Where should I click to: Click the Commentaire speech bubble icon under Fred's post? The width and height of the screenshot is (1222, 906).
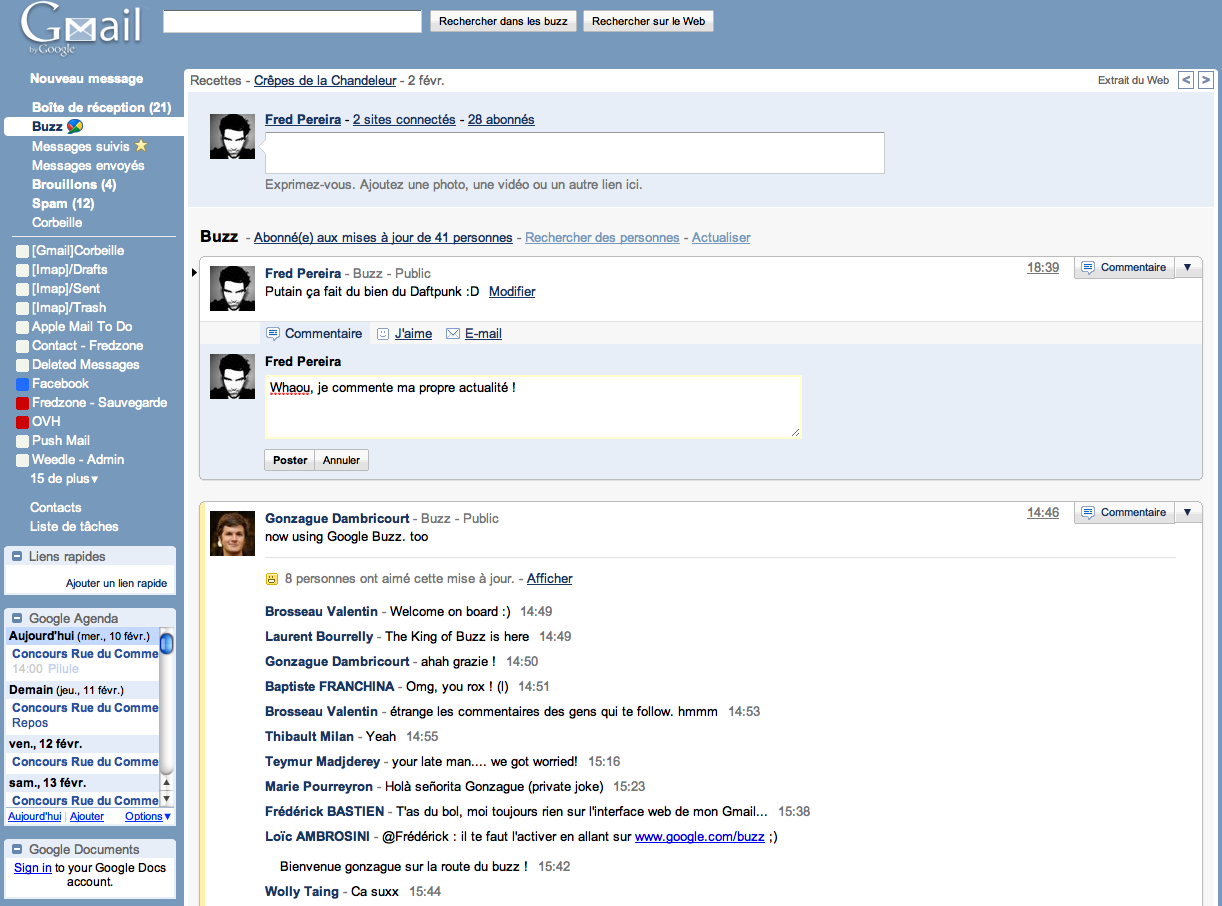pos(273,334)
